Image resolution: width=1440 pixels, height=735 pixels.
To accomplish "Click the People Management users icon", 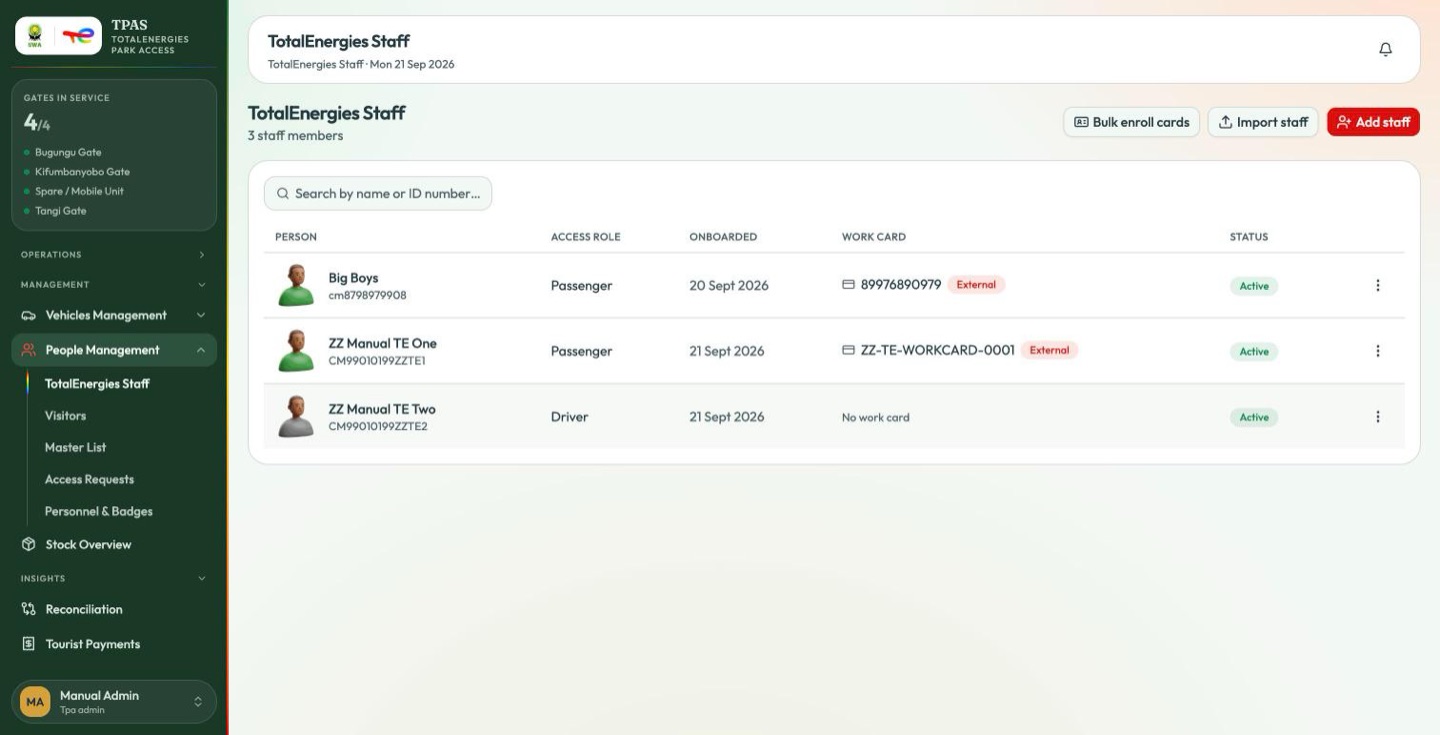I will (x=29, y=350).
